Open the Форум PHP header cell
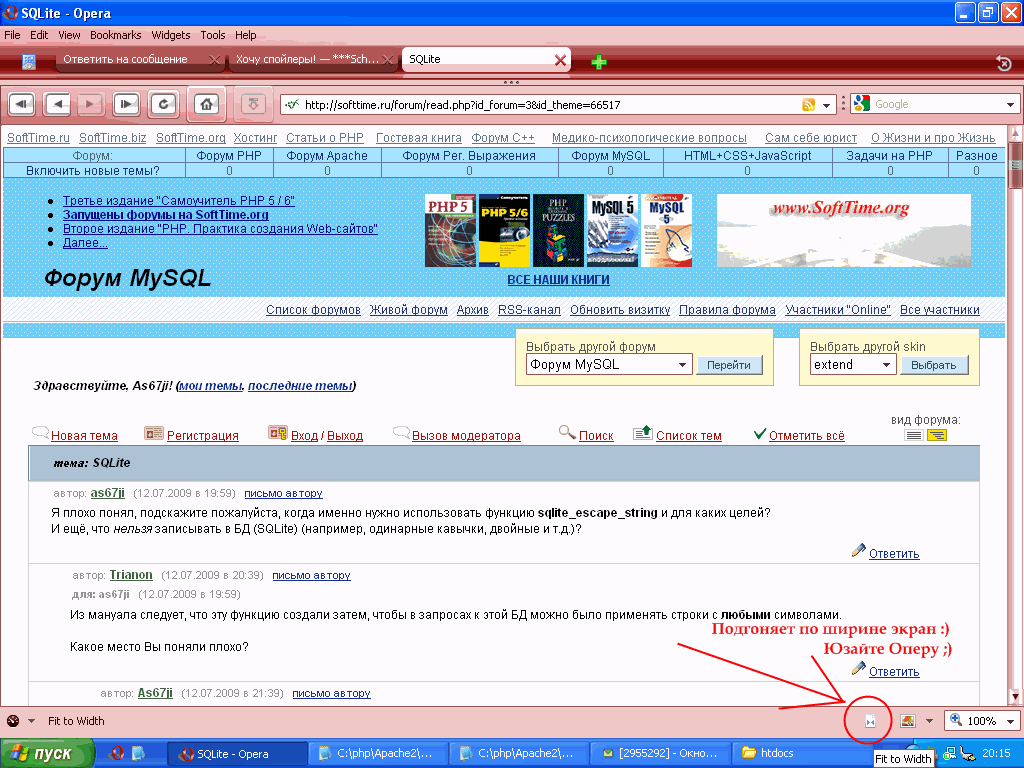 coord(229,155)
